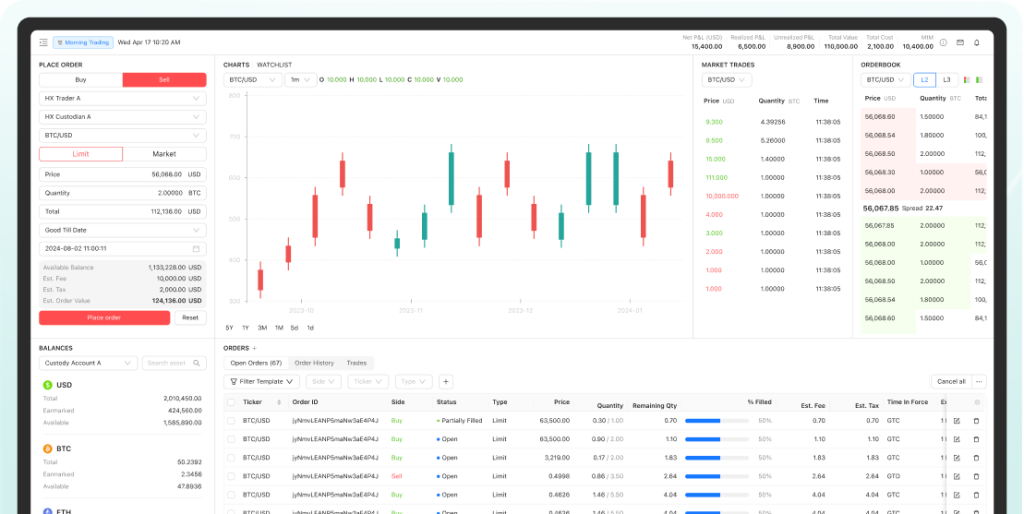Select the CHARTS tab
Screen dimensions: 1024x514
236,65
